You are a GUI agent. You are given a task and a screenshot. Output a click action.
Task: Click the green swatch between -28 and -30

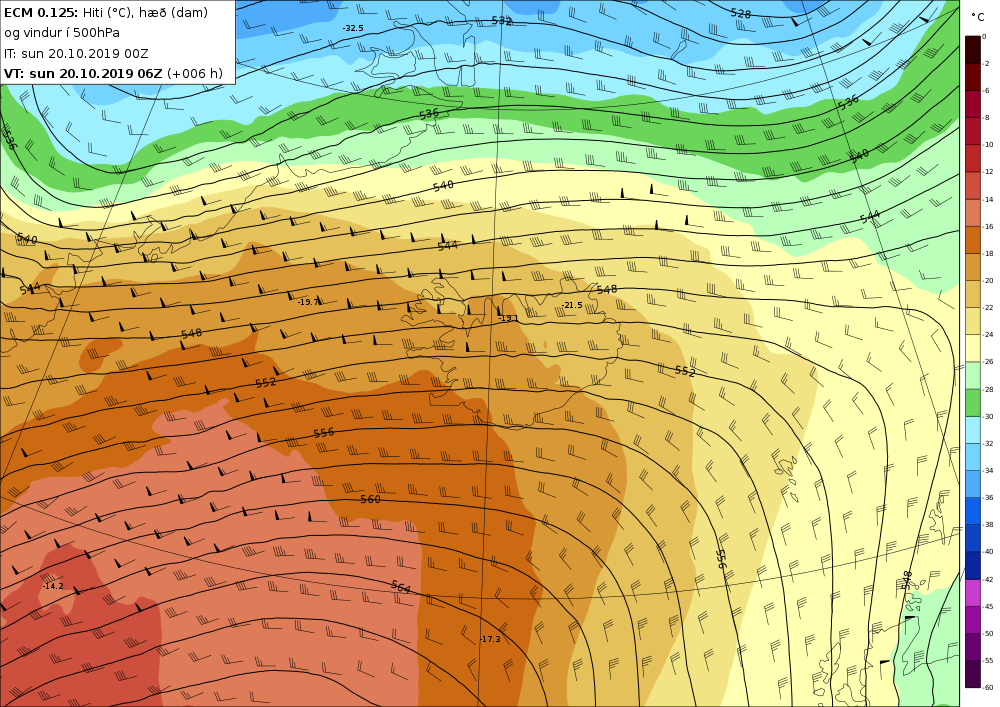pos(973,403)
